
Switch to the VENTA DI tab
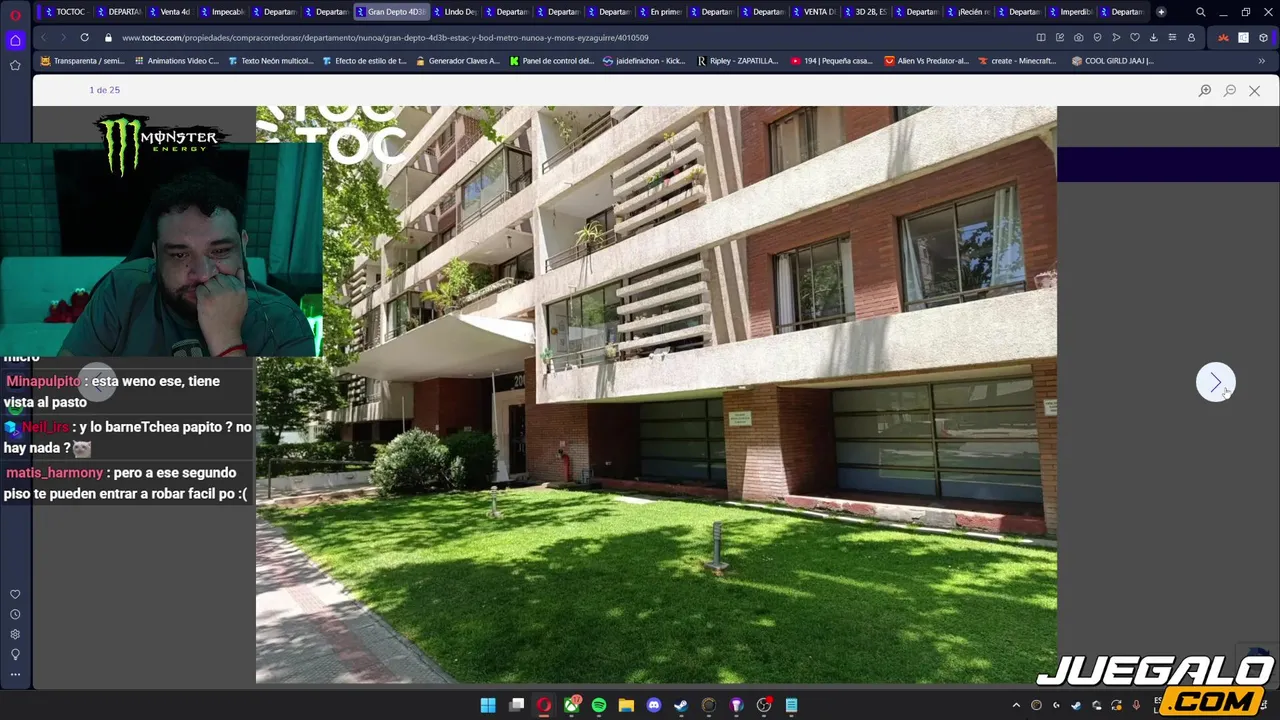[x=814, y=12]
